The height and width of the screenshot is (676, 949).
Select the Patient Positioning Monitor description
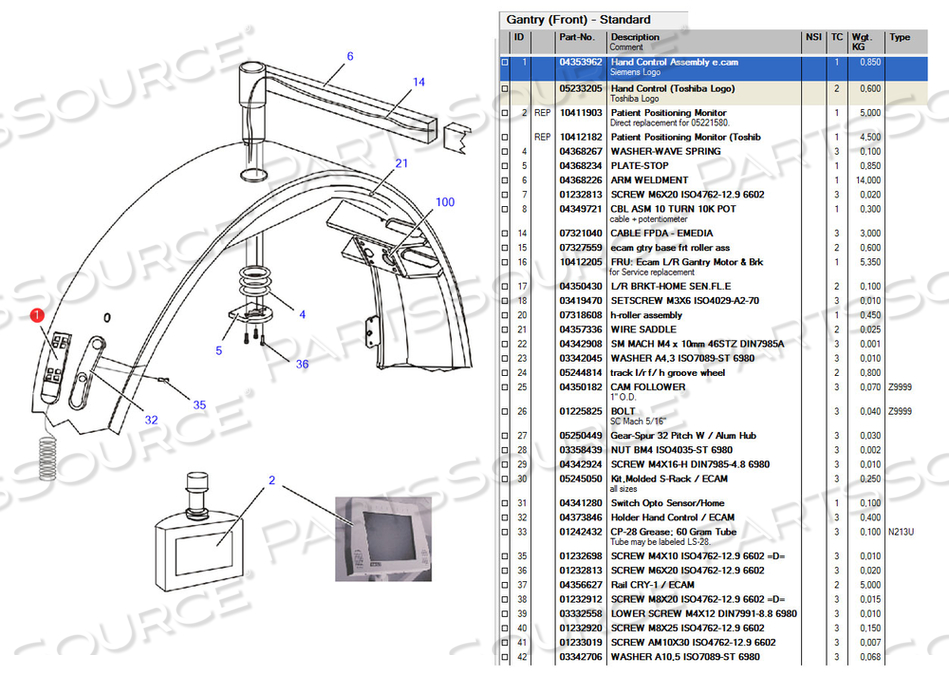point(668,113)
